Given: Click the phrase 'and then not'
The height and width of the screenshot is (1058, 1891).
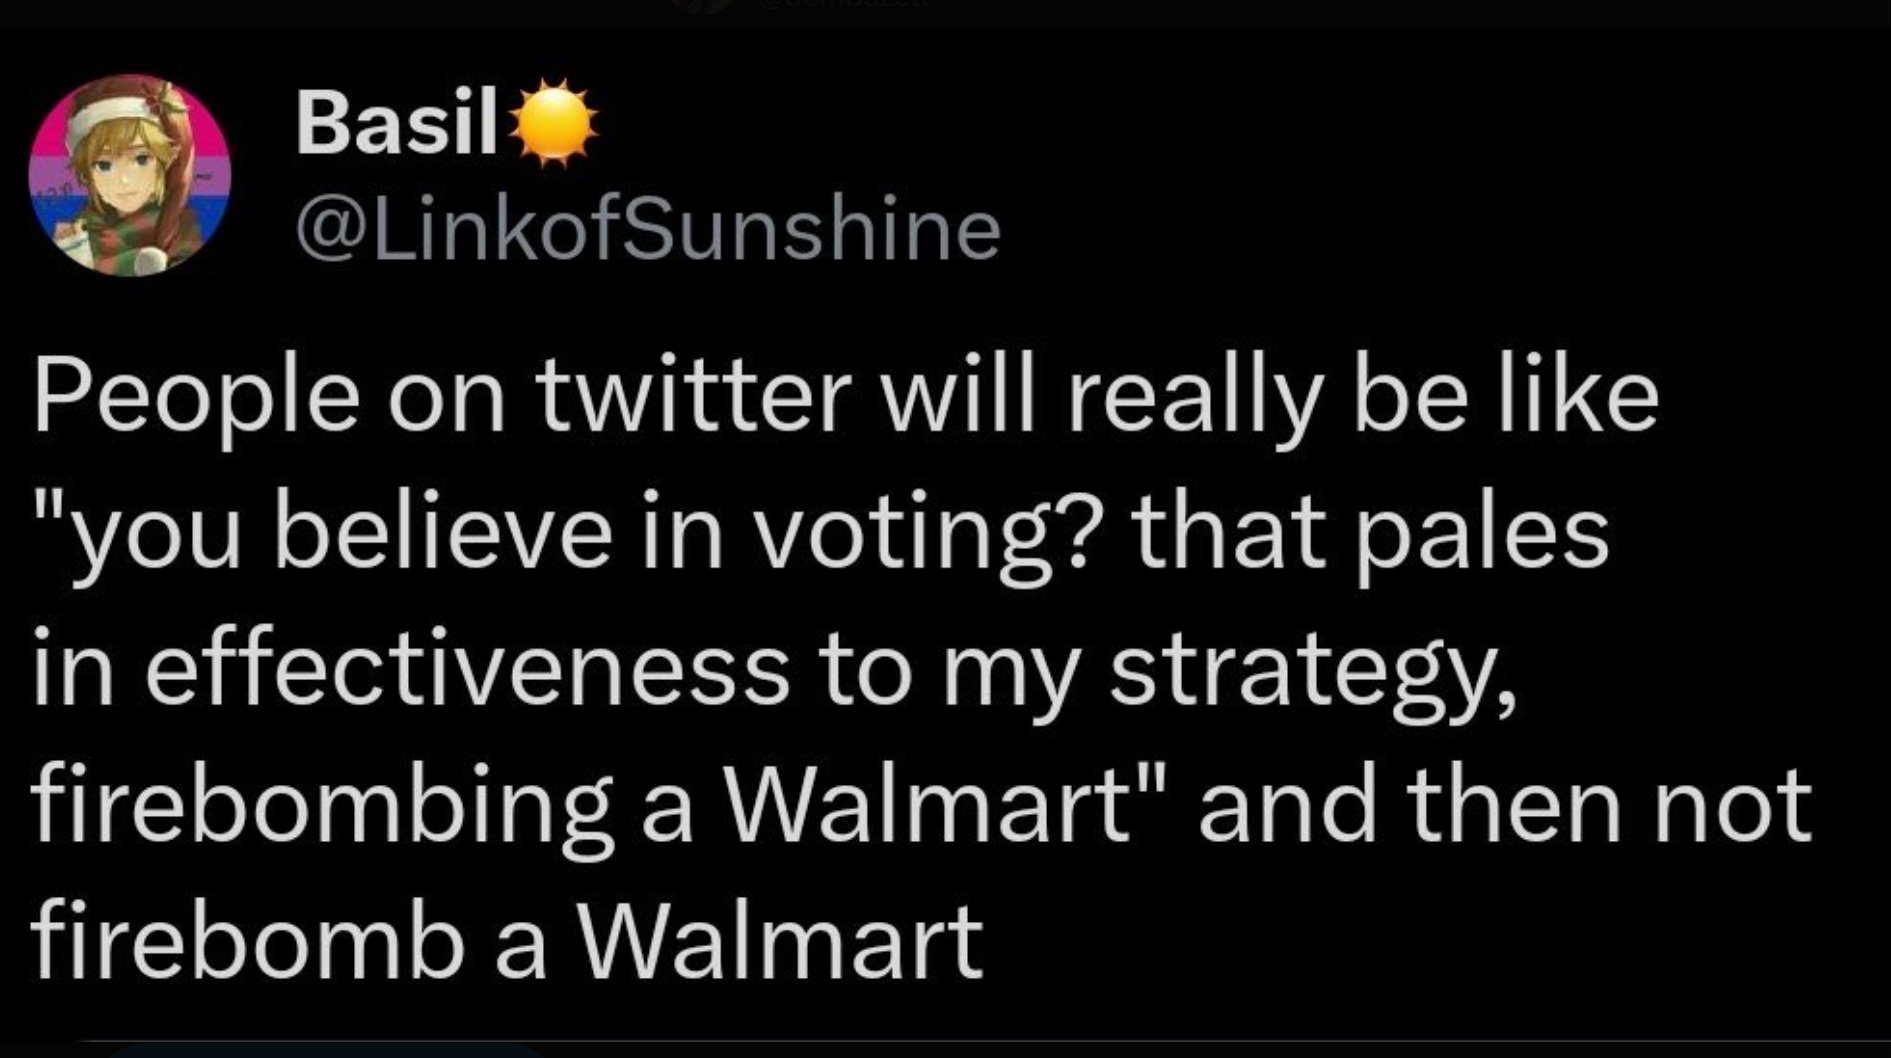Looking at the screenshot, I should (x=1505, y=805).
